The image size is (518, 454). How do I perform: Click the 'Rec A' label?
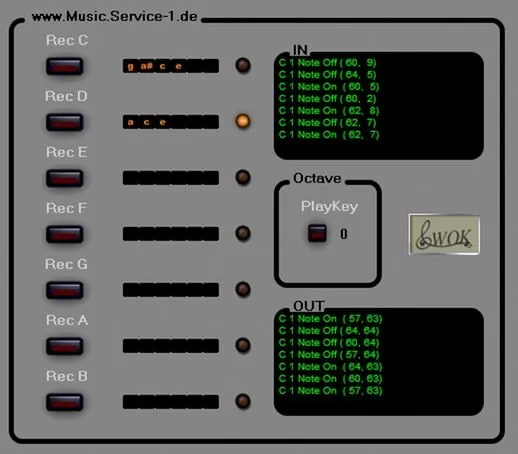pos(67,320)
